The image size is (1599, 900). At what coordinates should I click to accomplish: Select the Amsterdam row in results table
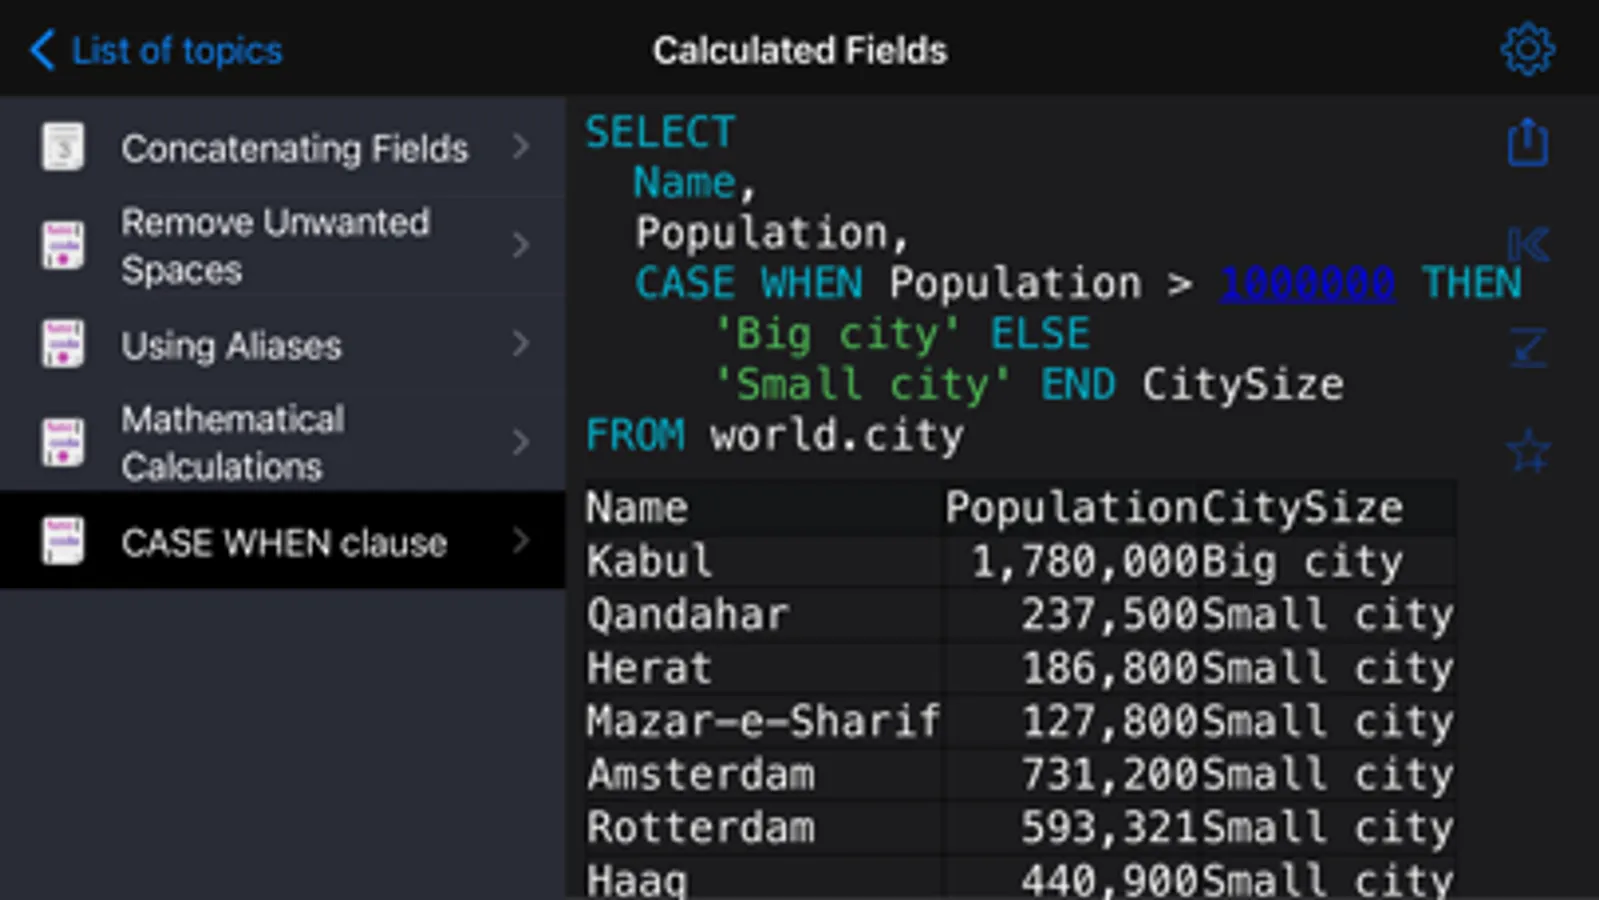700,775
